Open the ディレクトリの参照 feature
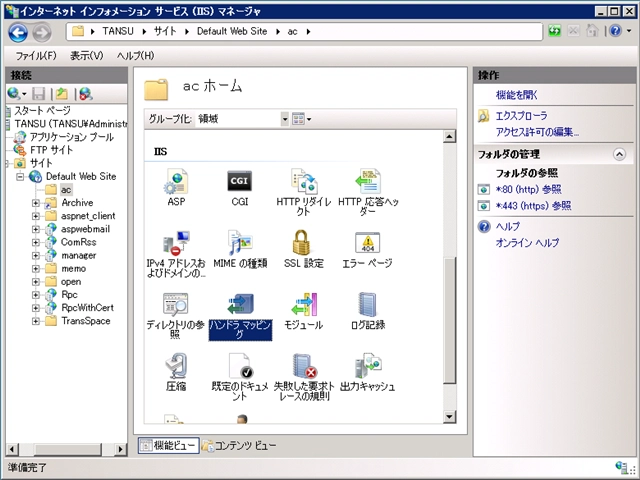 pyautogui.click(x=176, y=304)
